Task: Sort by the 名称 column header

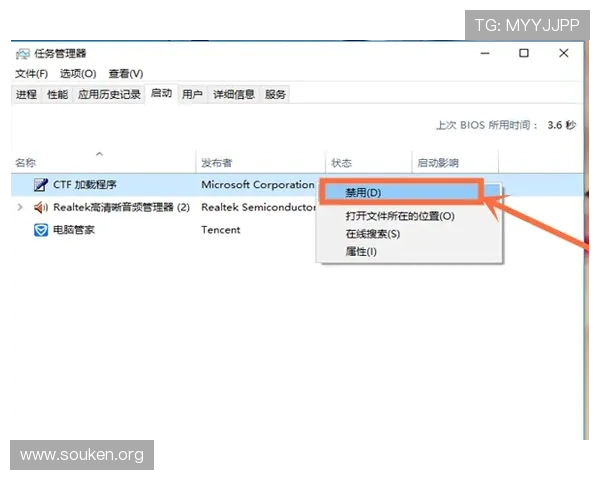Action: coord(103,162)
